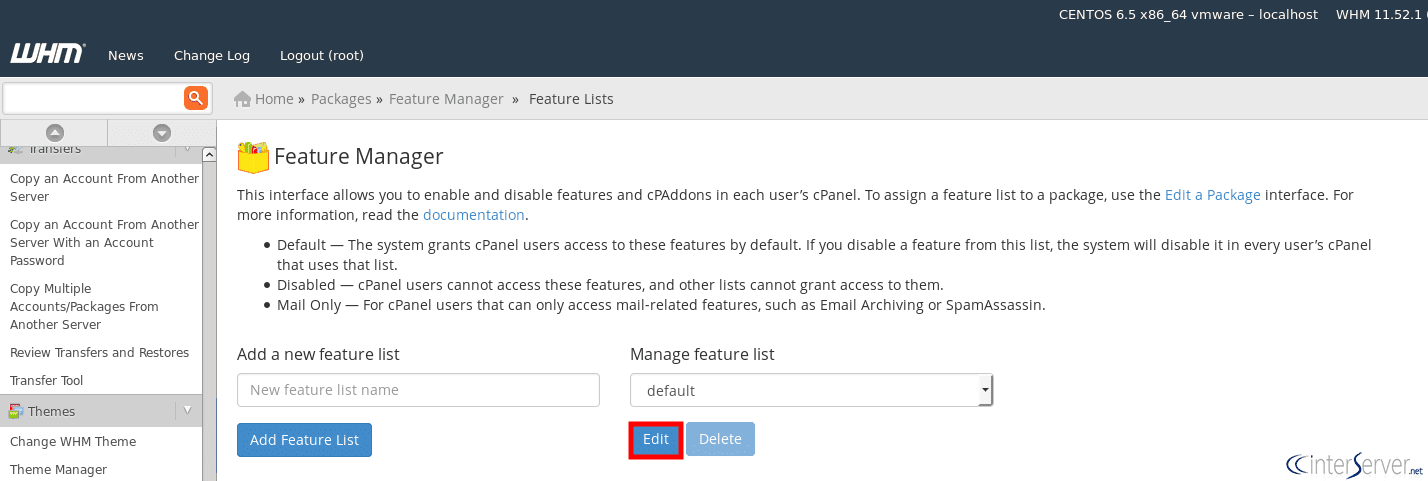This screenshot has width=1428, height=481.
Task: Click the Themes section icon
Action: pos(16,411)
